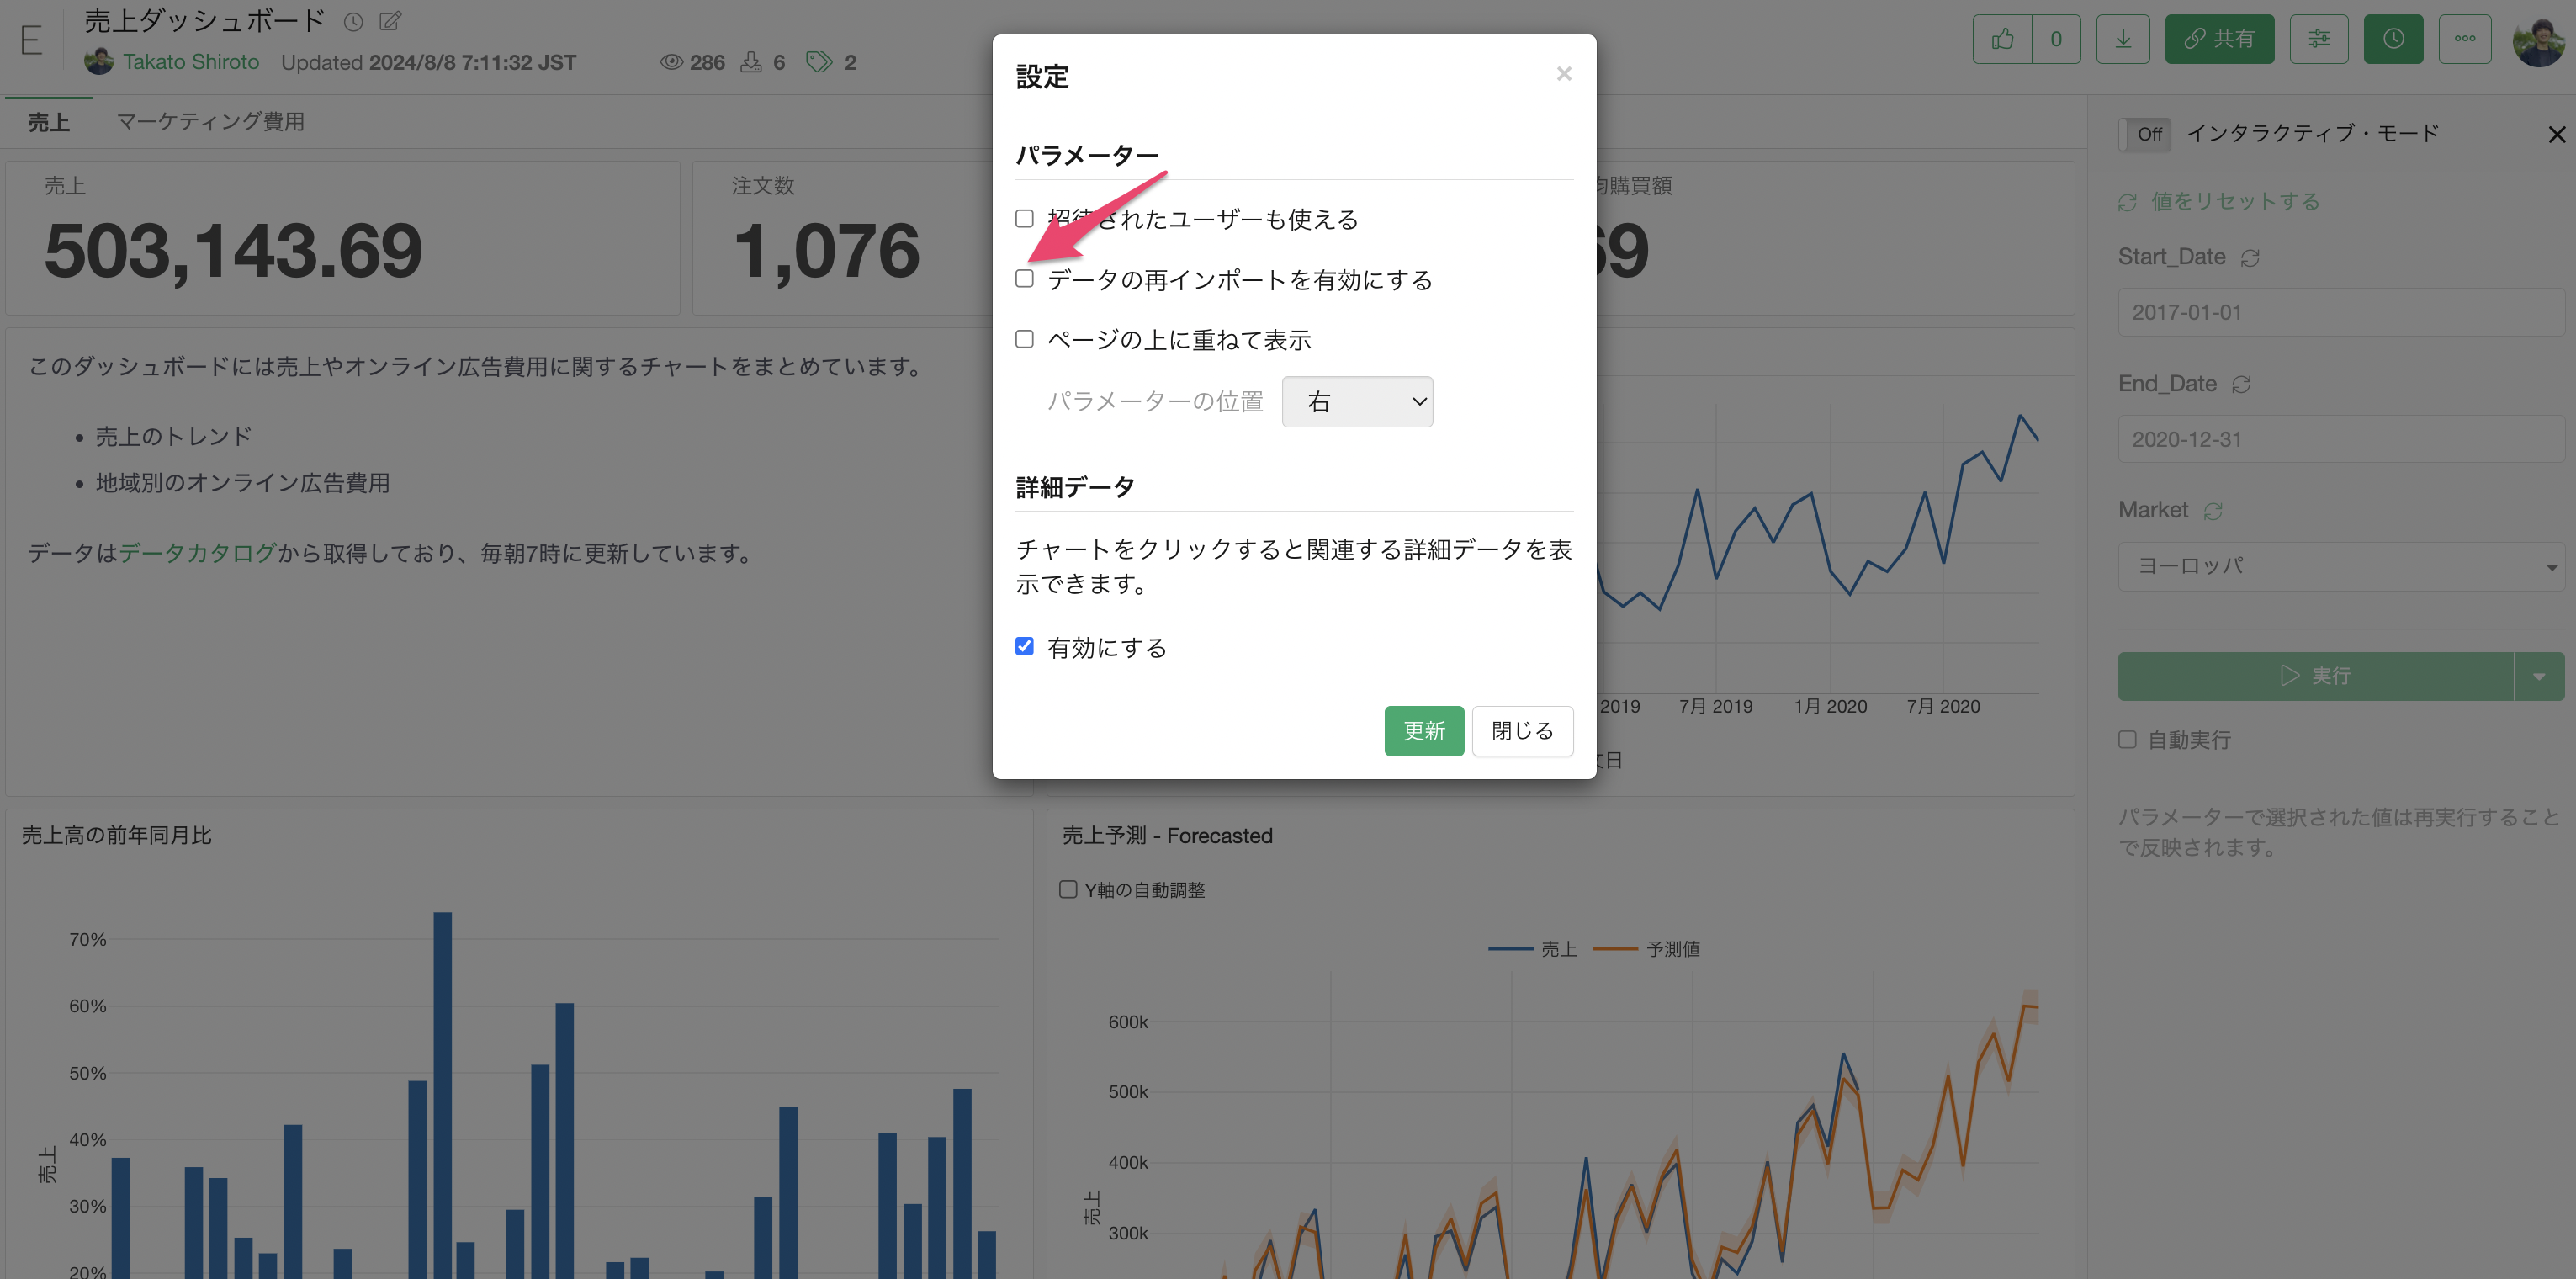Screen dimensions: 2576x1279
Task: Click the green 更新 button
Action: coord(1424,731)
